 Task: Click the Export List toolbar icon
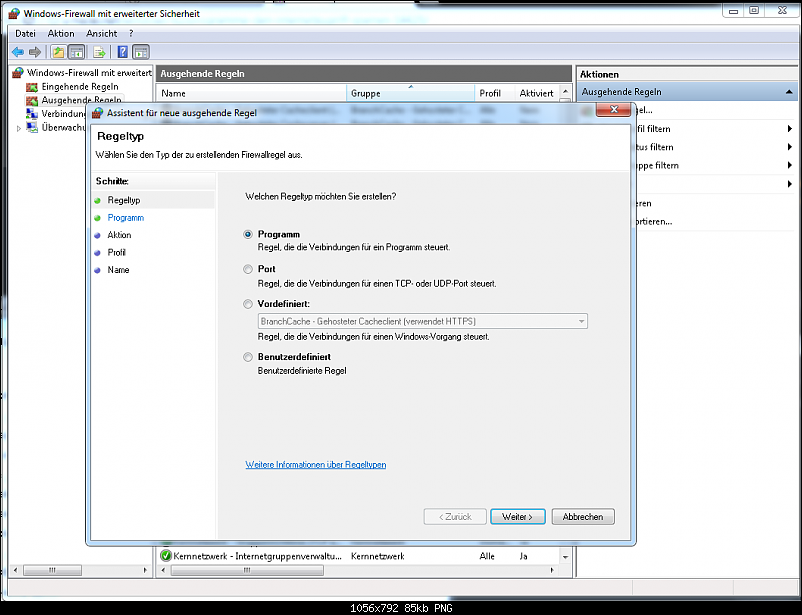coord(99,52)
